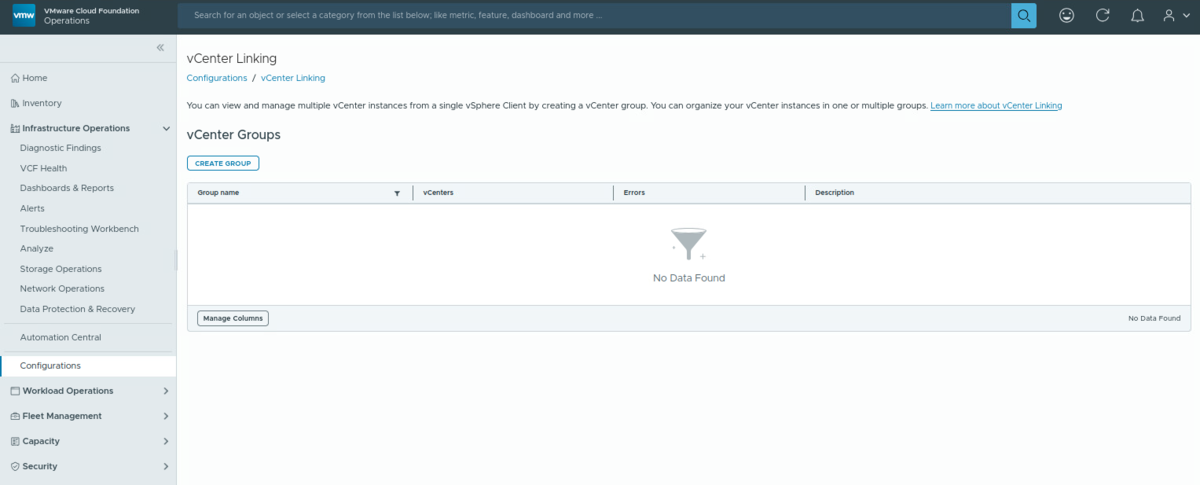Click the CREATE GROUP button

point(223,163)
